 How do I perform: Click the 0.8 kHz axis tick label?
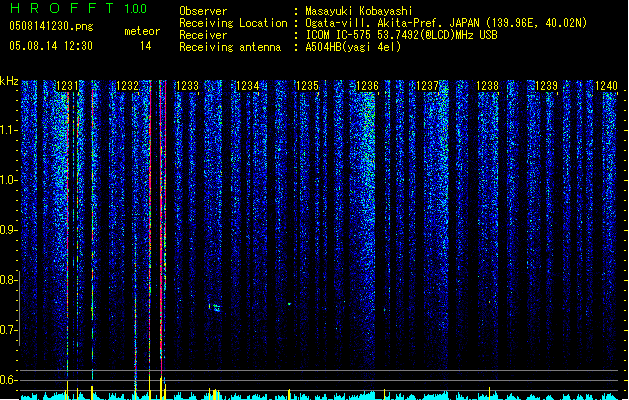click(8, 280)
